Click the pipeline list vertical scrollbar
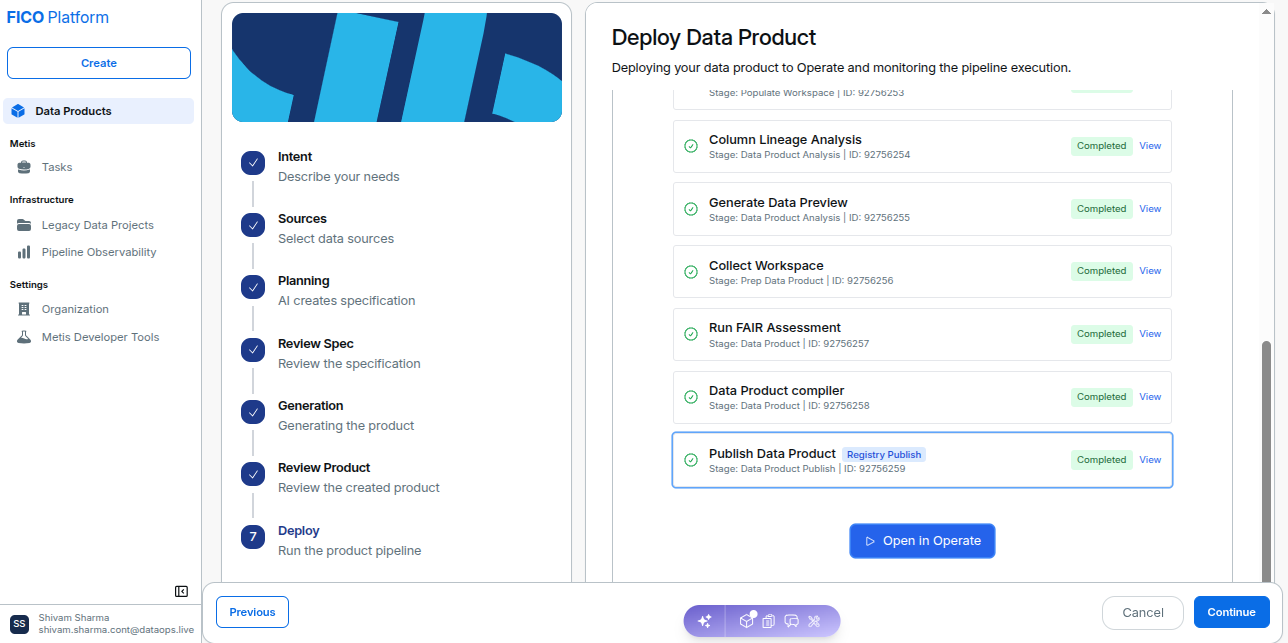Viewport: 1288px width, 643px height. (x=1266, y=460)
